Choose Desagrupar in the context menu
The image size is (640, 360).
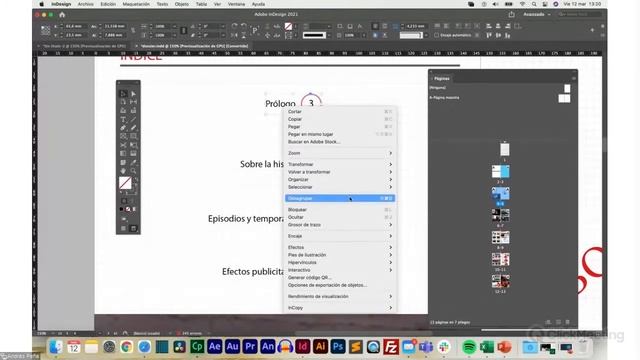tap(340, 198)
